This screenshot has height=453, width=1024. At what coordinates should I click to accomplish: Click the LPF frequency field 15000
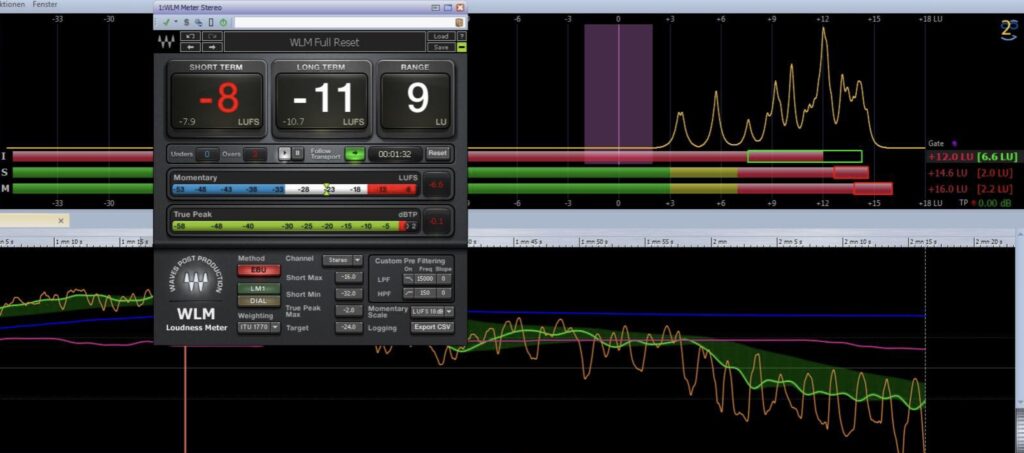tap(426, 278)
